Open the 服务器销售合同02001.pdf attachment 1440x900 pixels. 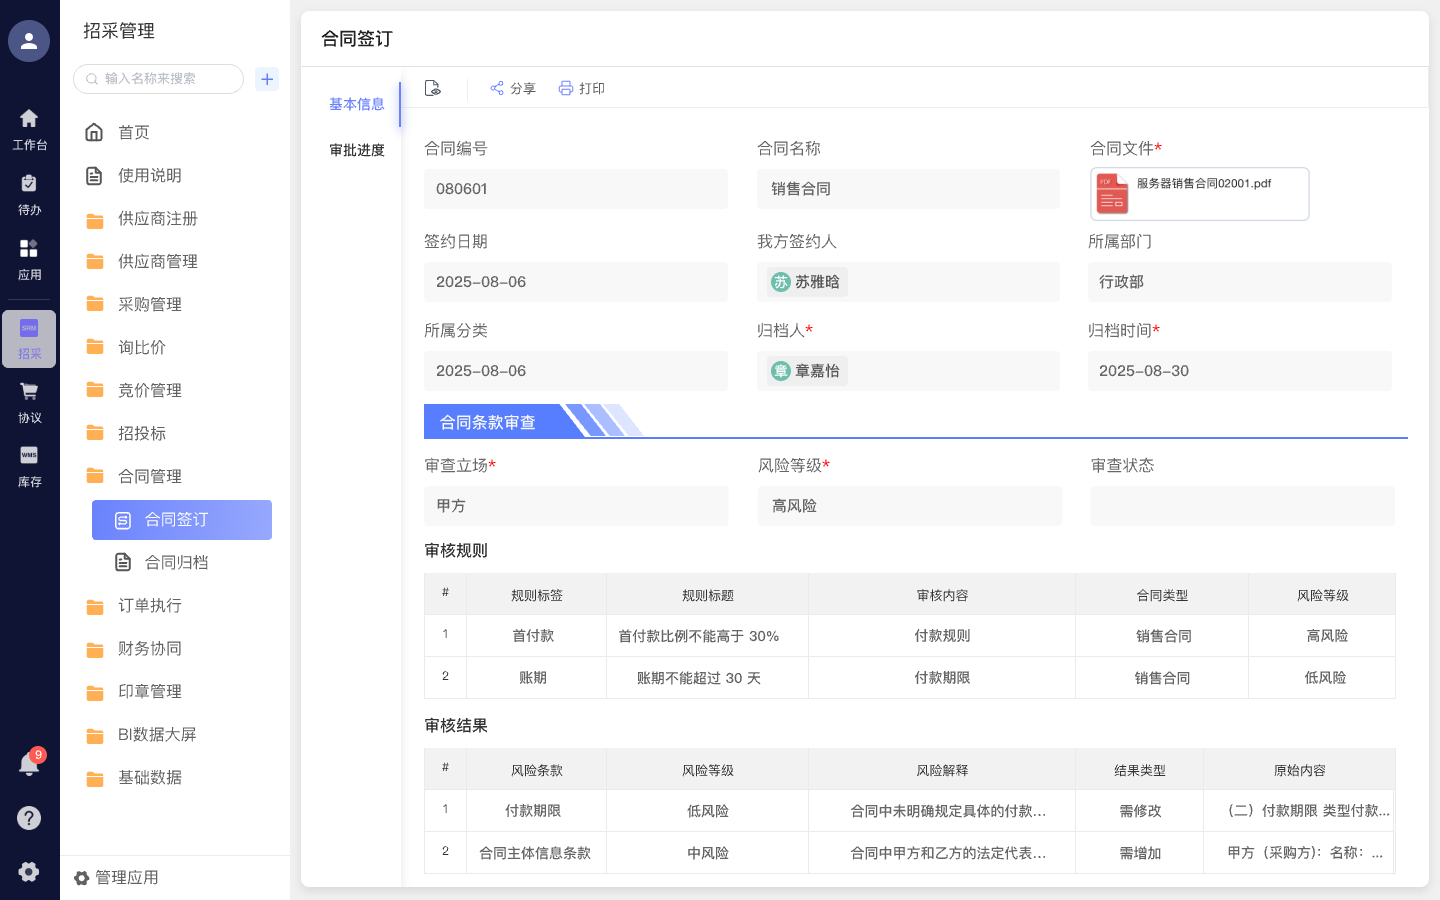click(x=1199, y=193)
